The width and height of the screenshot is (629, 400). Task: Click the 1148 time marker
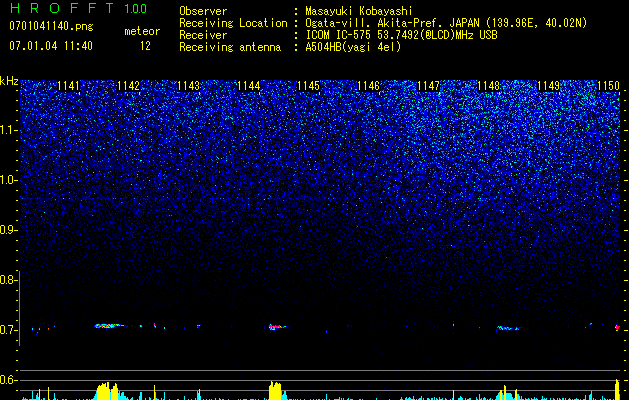(x=488, y=86)
